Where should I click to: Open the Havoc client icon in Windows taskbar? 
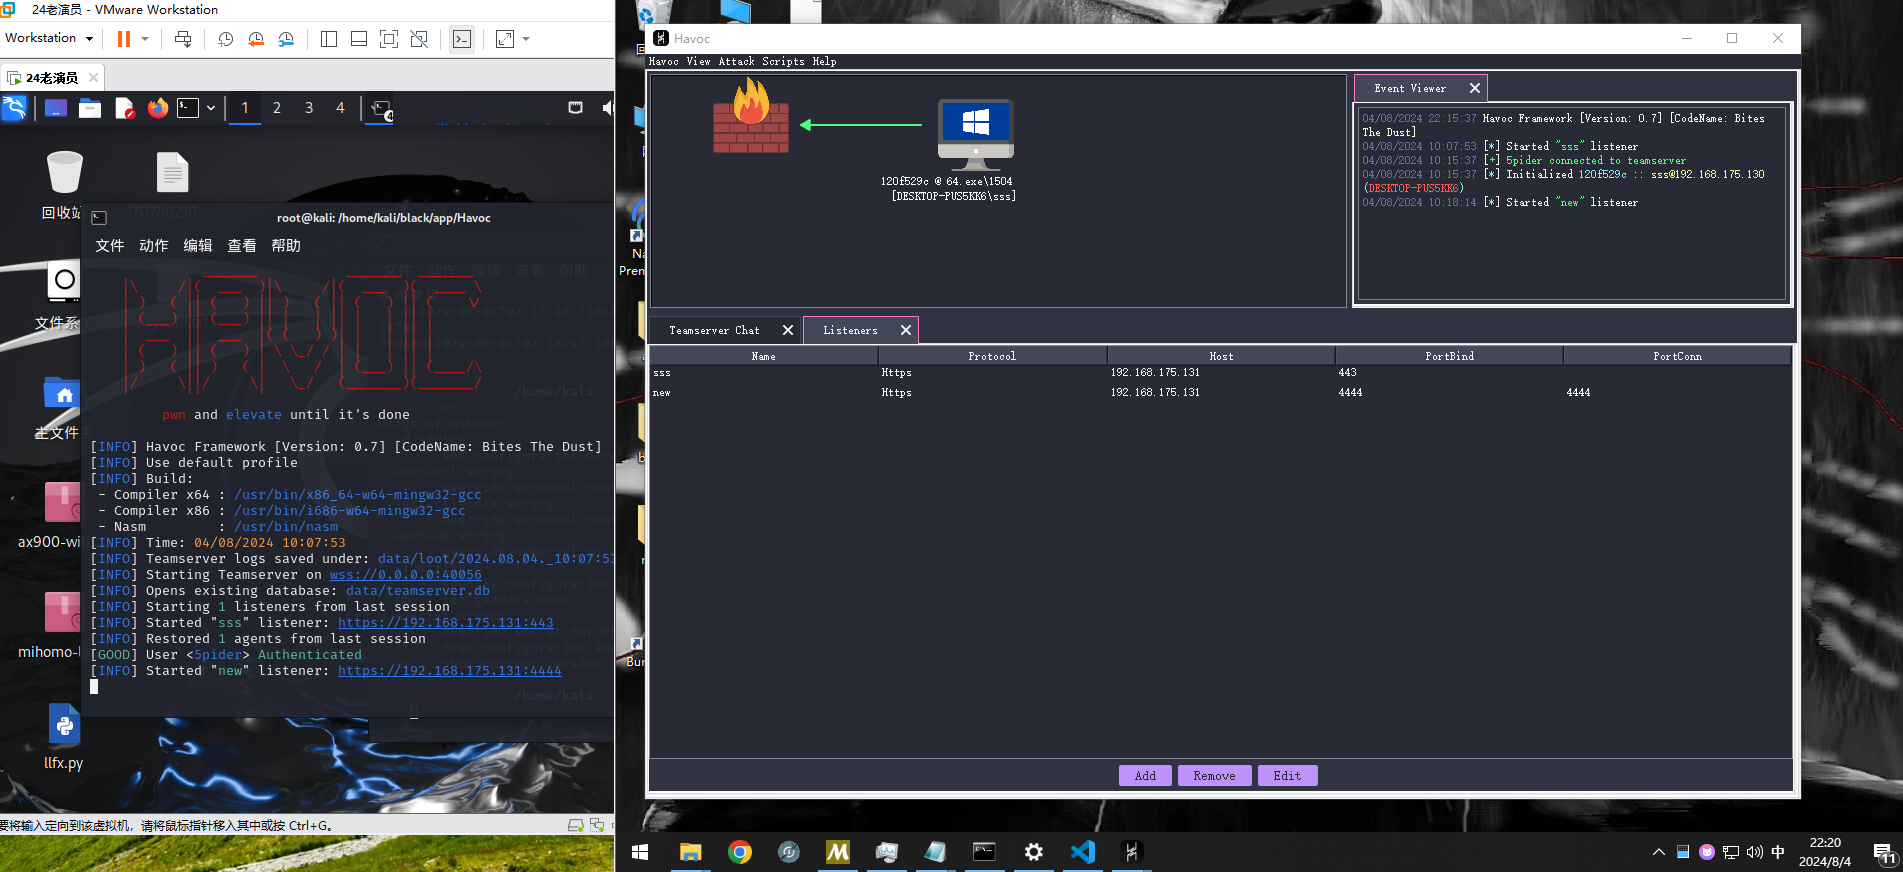coord(1132,852)
